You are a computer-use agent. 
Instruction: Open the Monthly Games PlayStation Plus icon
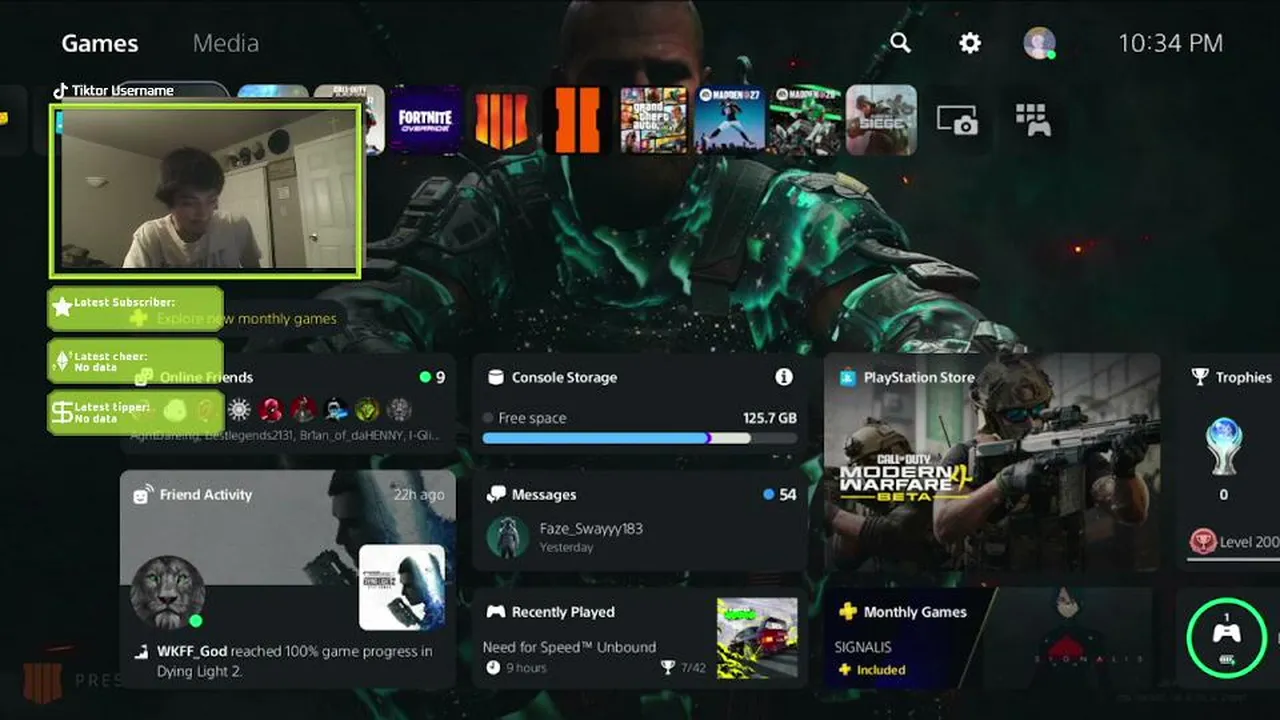(848, 611)
